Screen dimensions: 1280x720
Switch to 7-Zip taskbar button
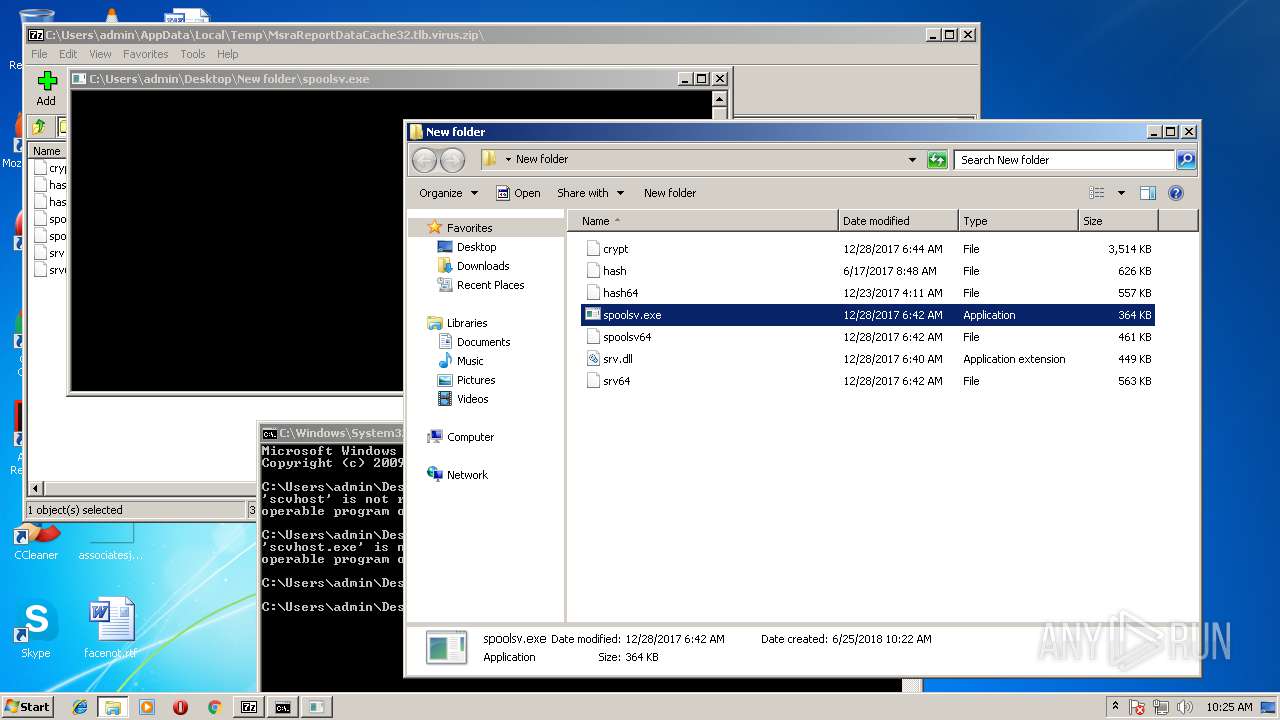pos(248,707)
